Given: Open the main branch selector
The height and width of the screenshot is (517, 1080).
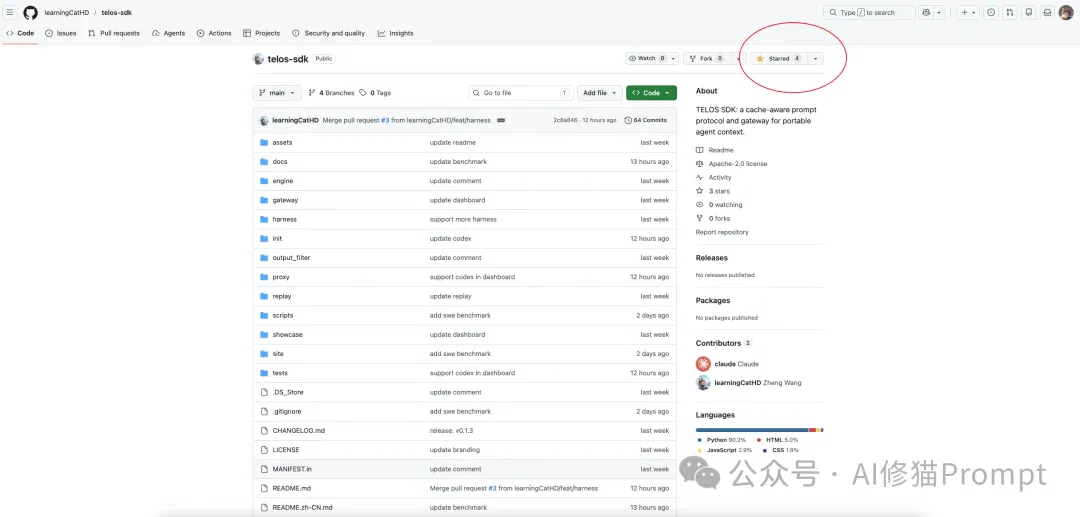Looking at the screenshot, I should [x=277, y=93].
